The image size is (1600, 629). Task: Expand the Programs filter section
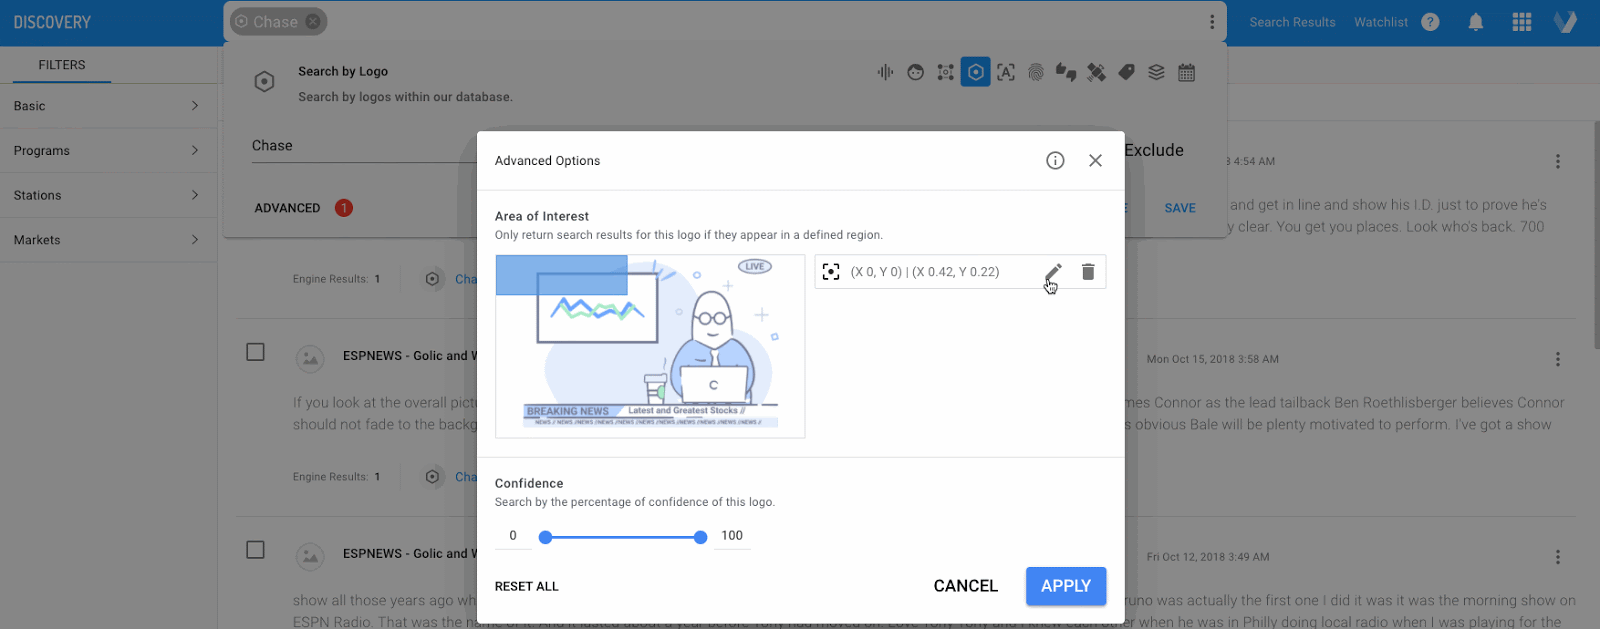coord(108,151)
